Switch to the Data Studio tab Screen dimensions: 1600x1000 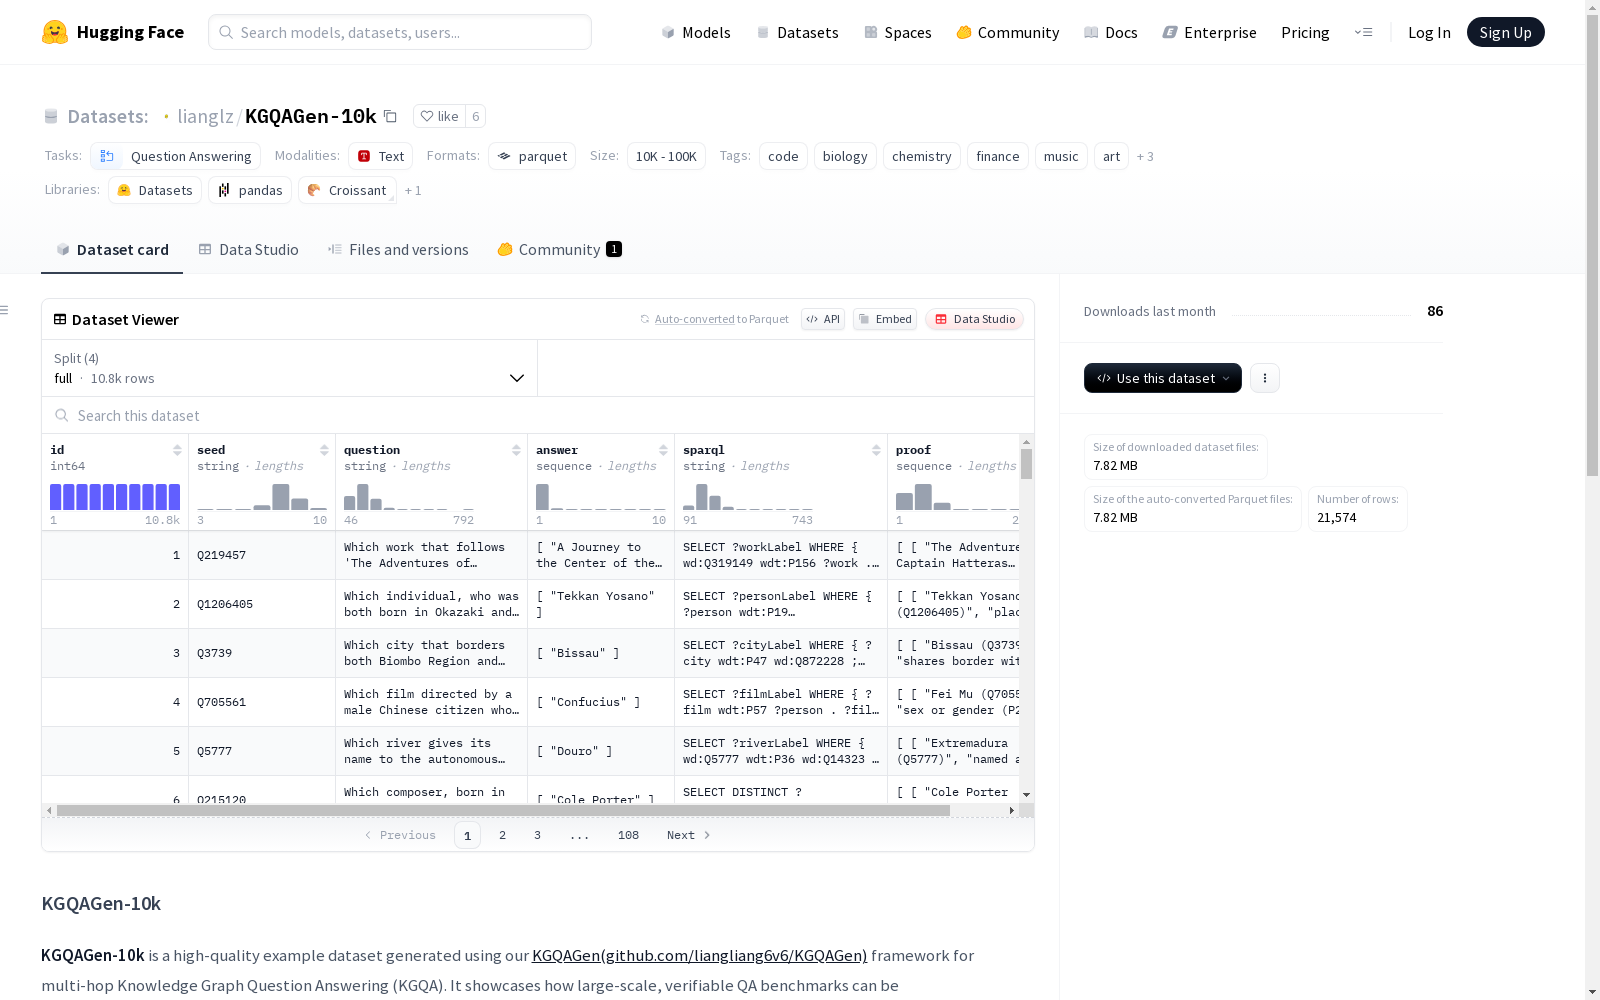248,250
